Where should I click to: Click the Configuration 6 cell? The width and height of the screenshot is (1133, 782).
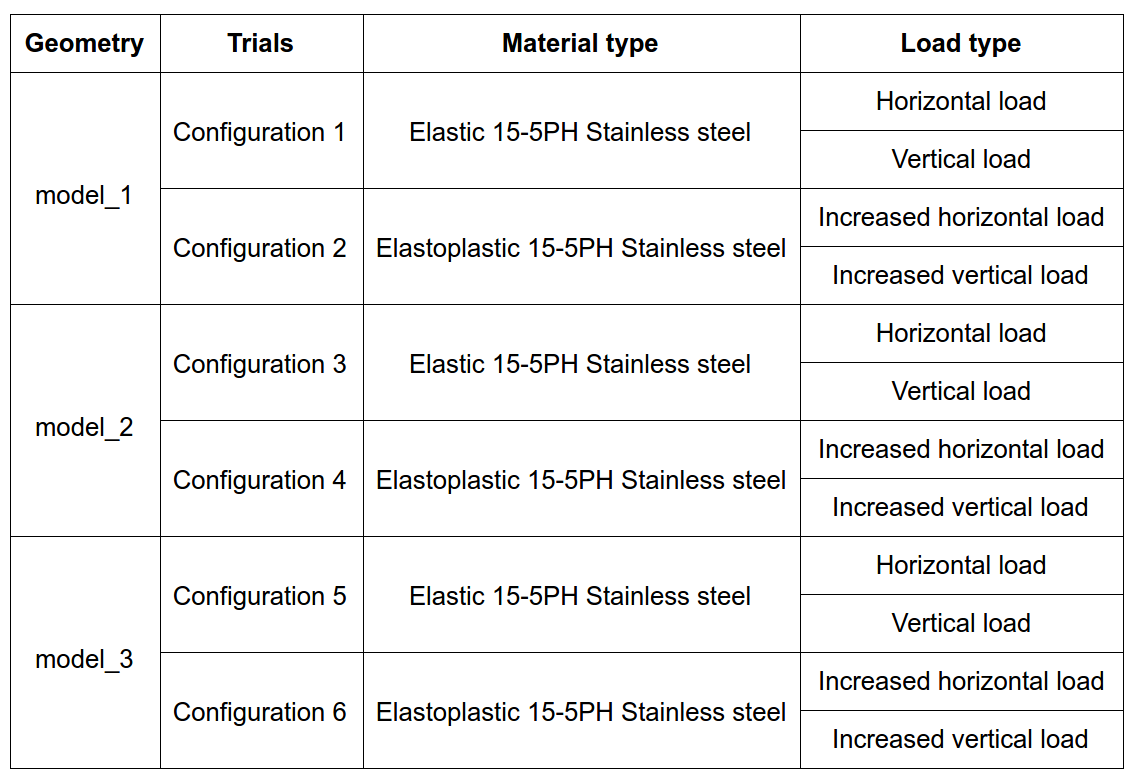pos(260,712)
